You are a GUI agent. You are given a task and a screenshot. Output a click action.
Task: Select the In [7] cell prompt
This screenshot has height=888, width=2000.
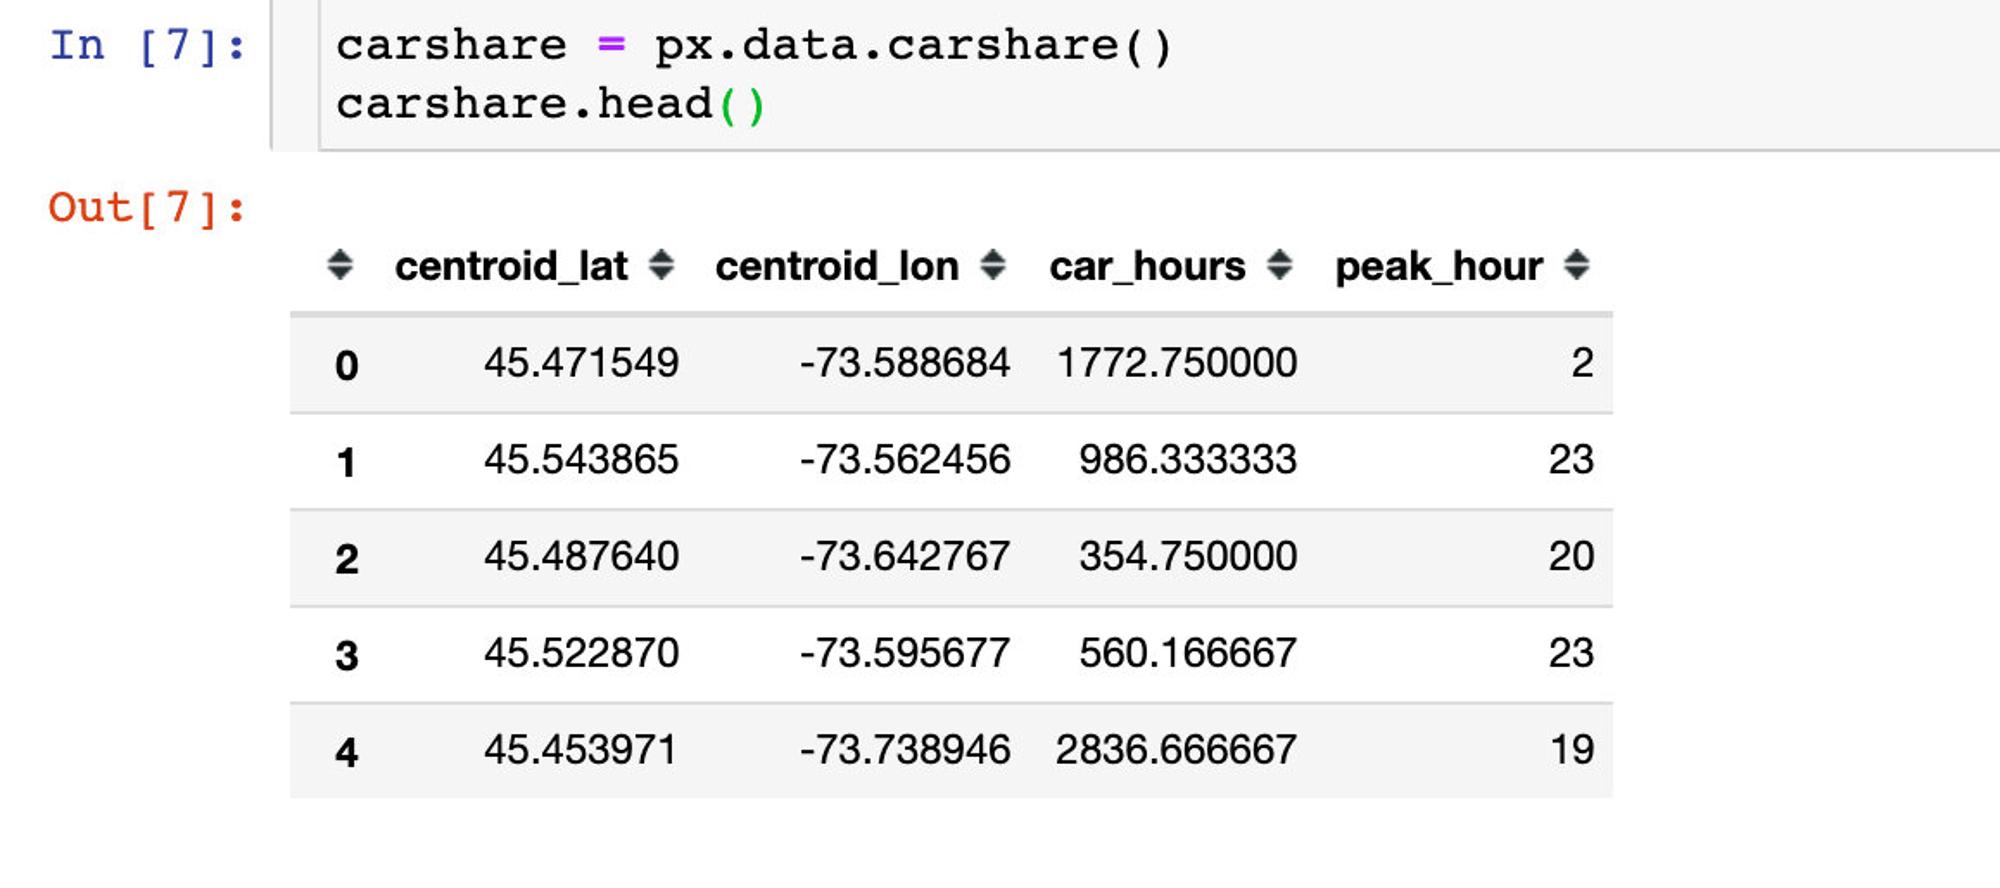[148, 46]
